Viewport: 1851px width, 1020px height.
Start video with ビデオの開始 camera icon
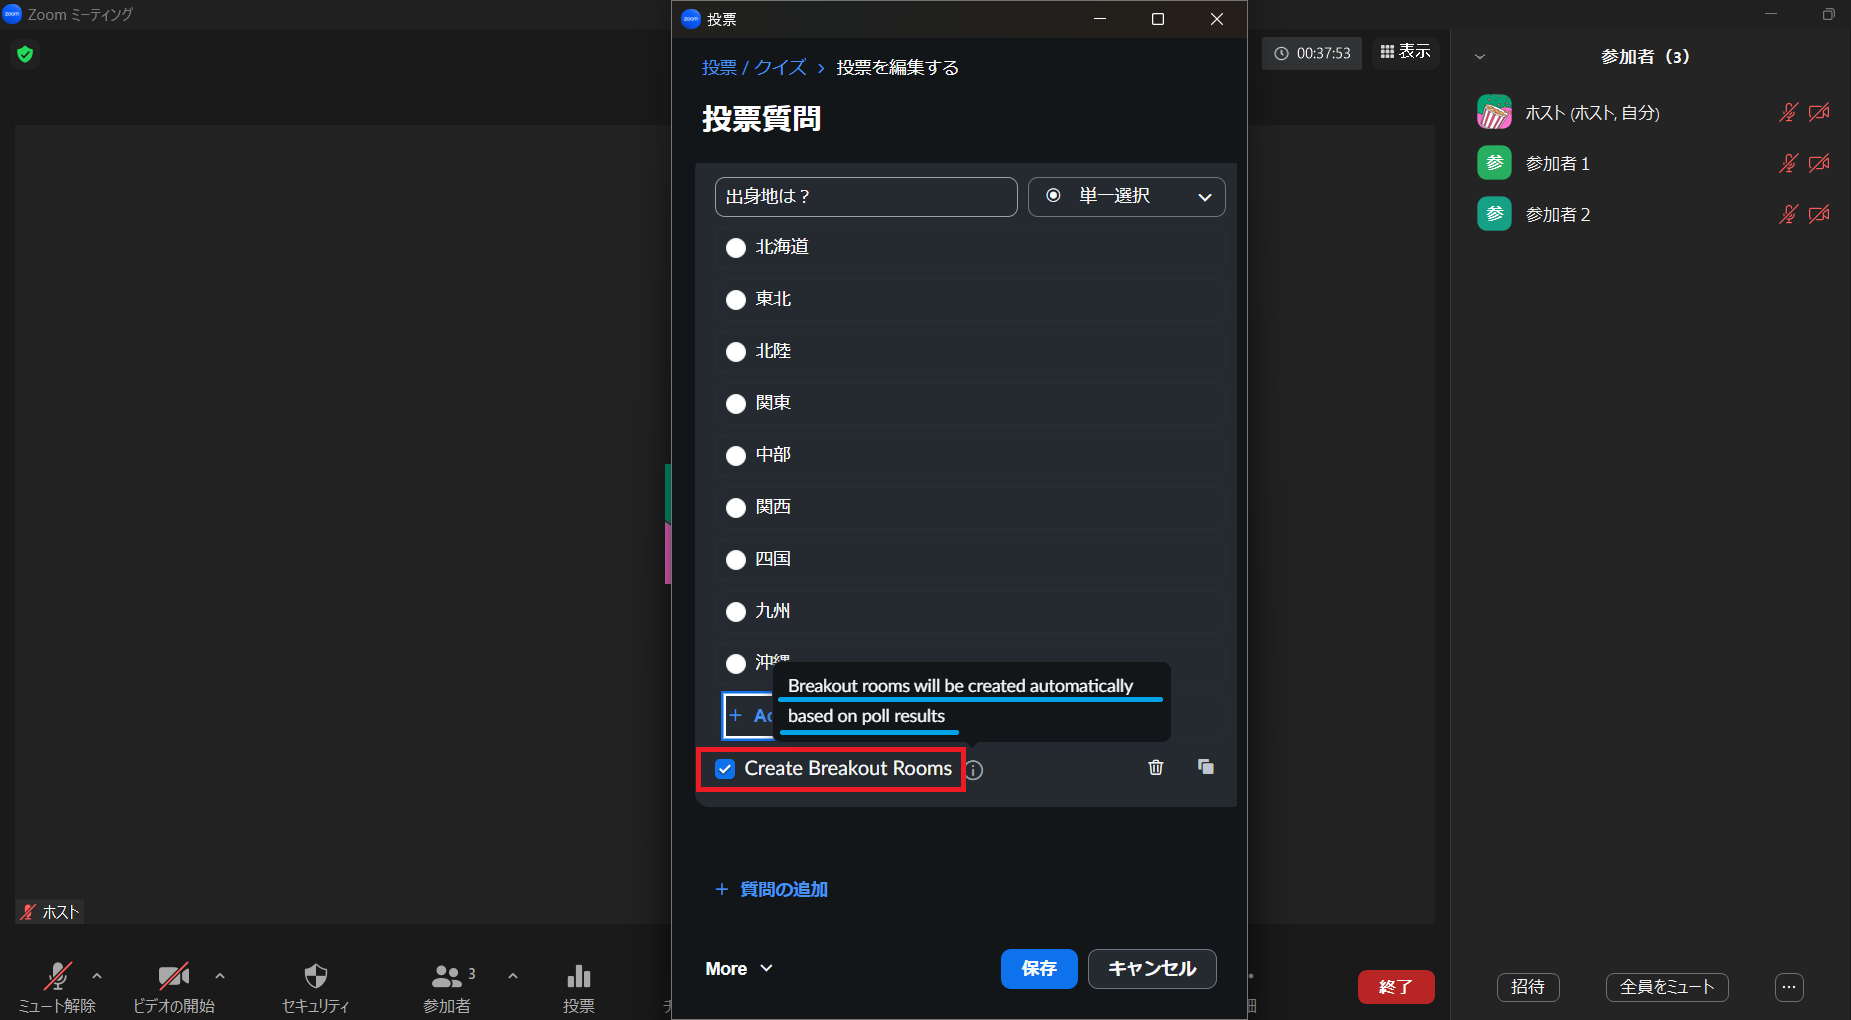(x=174, y=977)
